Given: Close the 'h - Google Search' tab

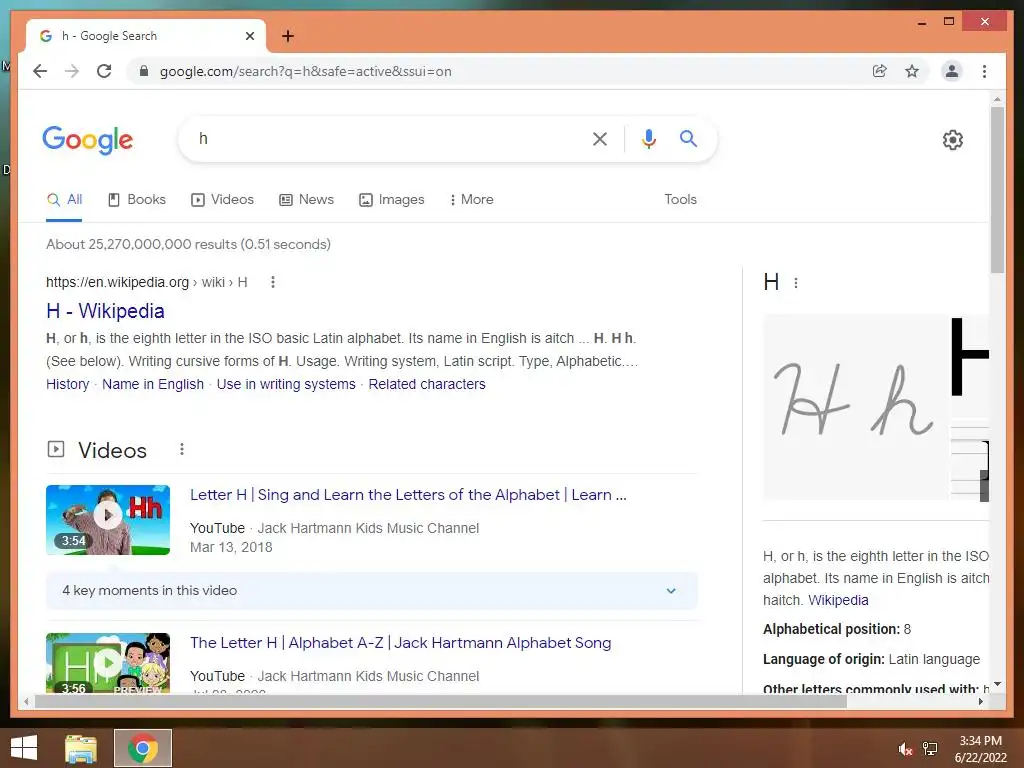Looking at the screenshot, I should tap(249, 36).
